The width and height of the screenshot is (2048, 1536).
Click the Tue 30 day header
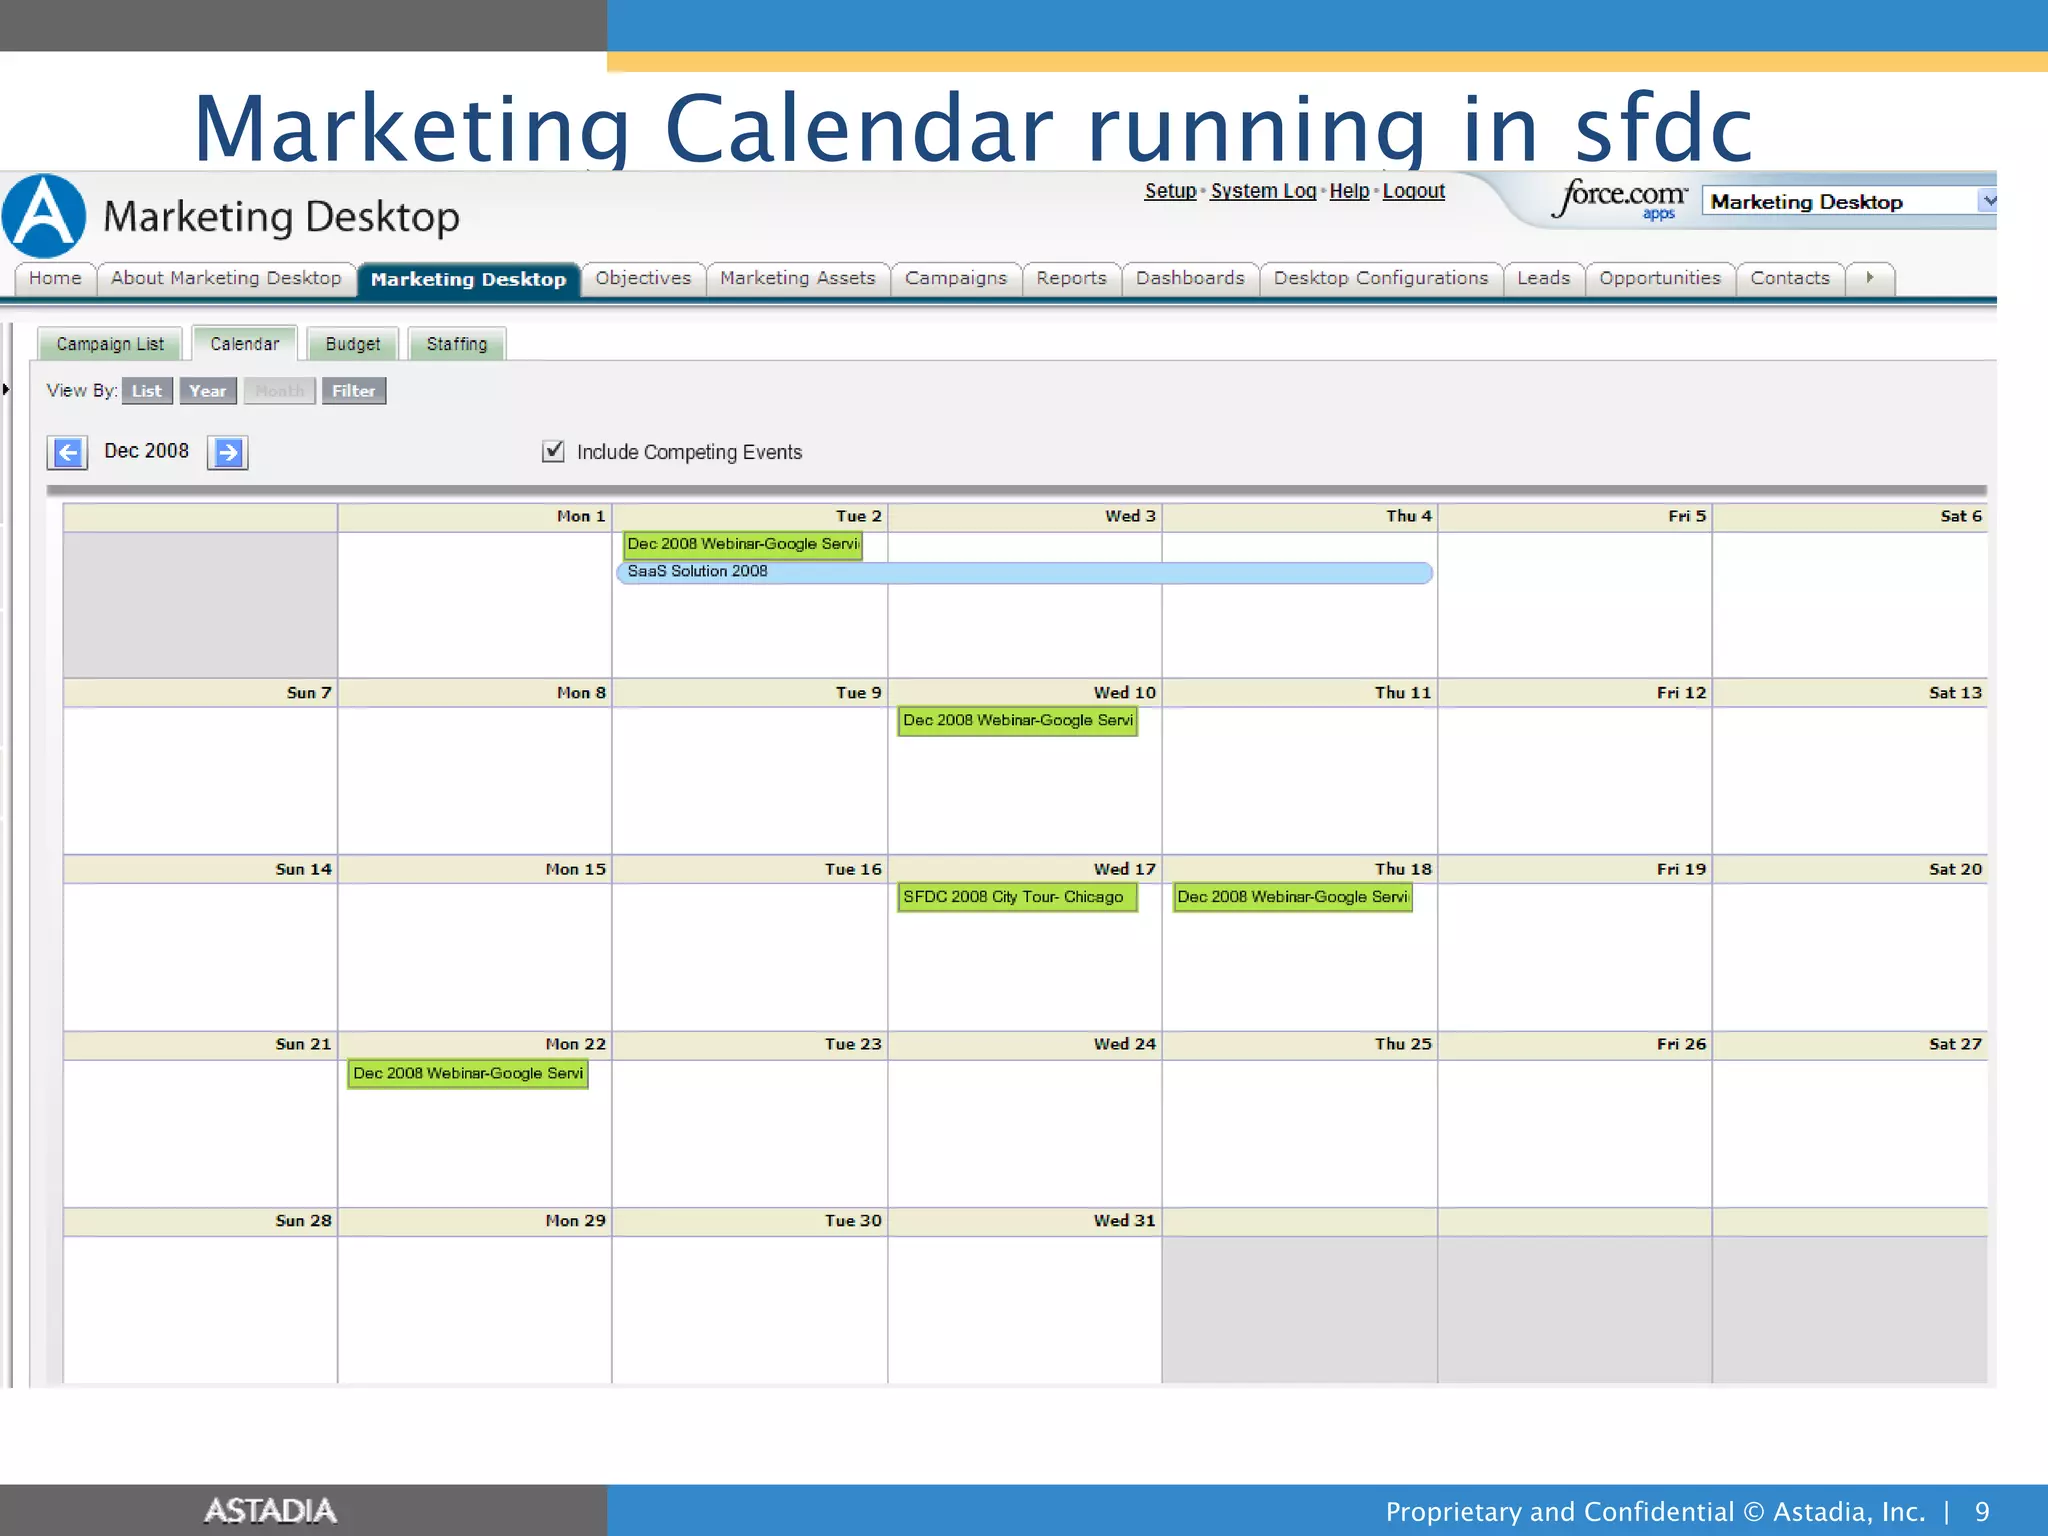[750, 1222]
